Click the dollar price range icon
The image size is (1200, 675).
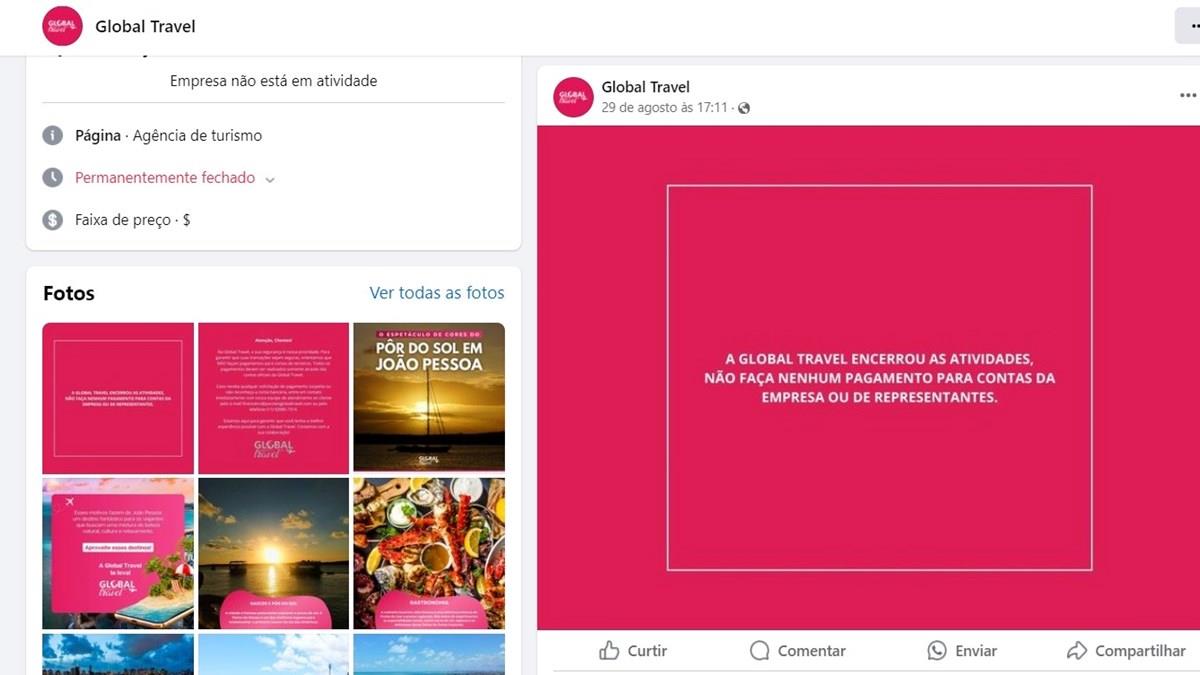point(53,219)
